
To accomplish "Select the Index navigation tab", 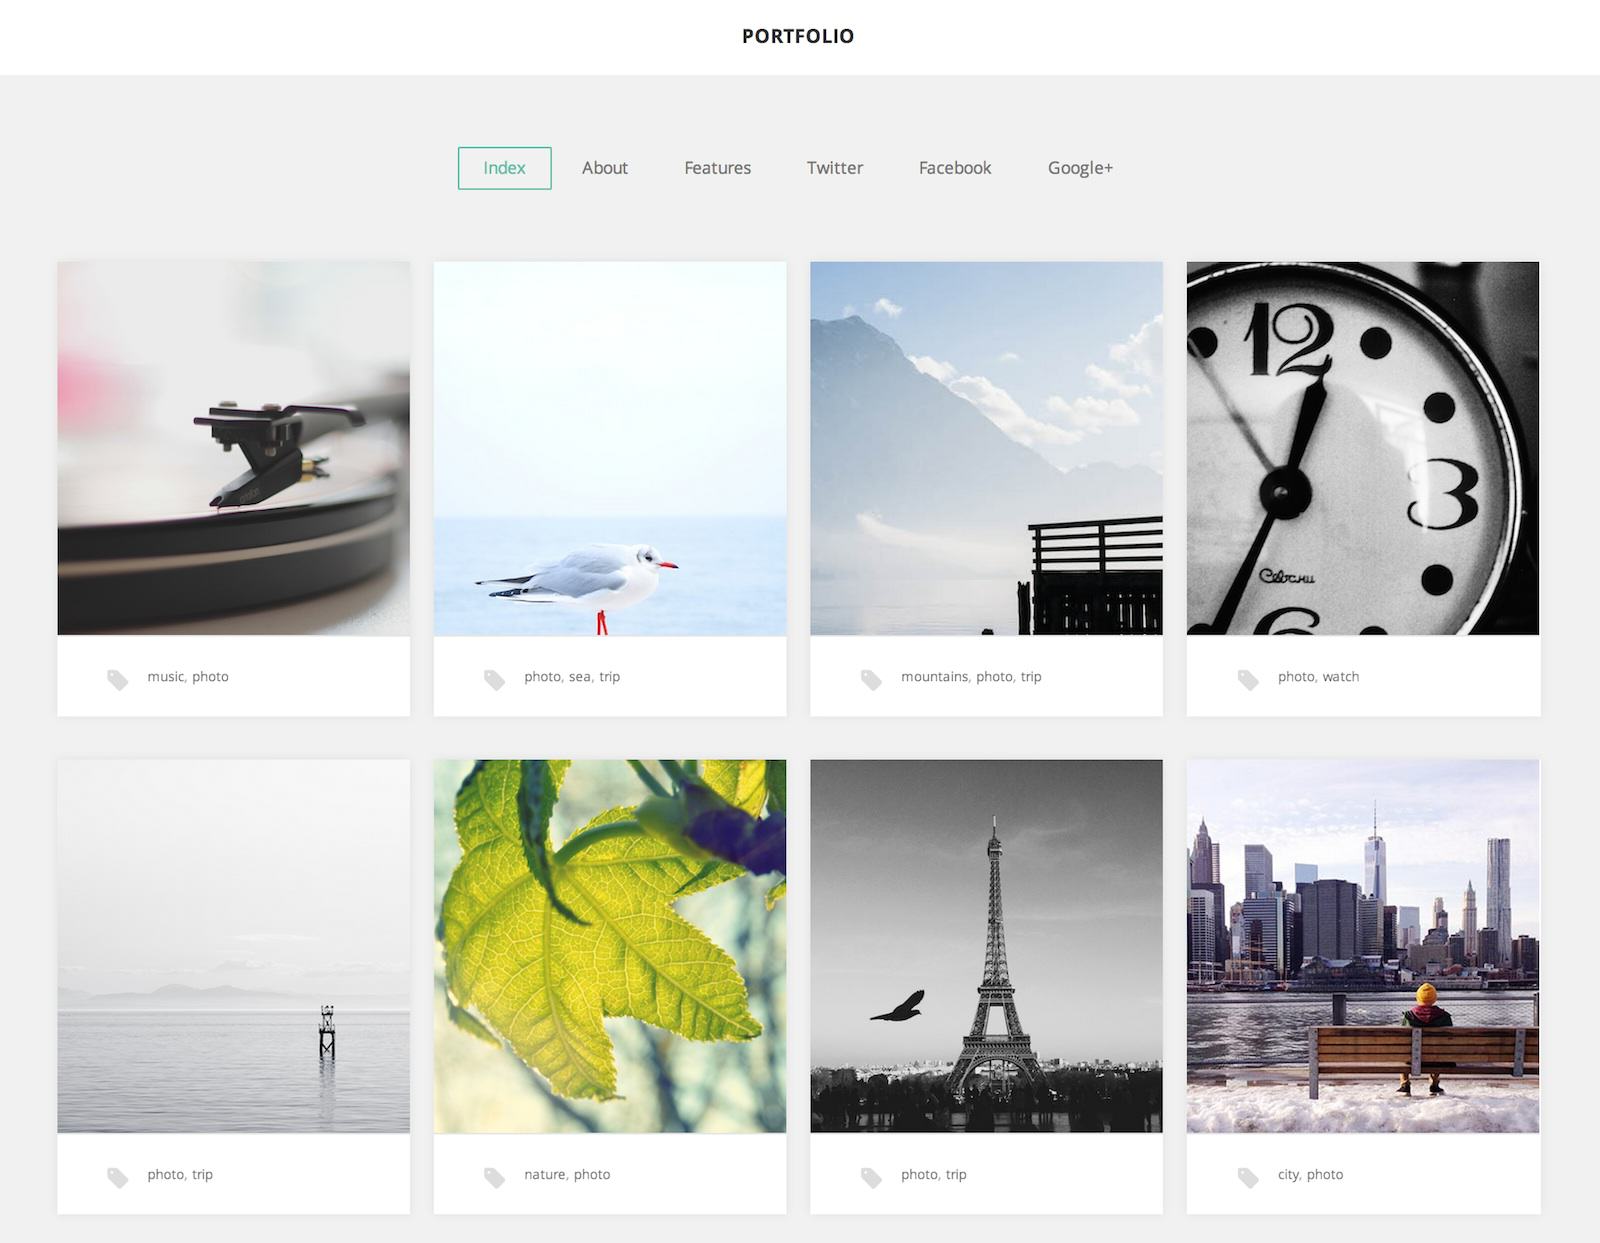I will 504,168.
